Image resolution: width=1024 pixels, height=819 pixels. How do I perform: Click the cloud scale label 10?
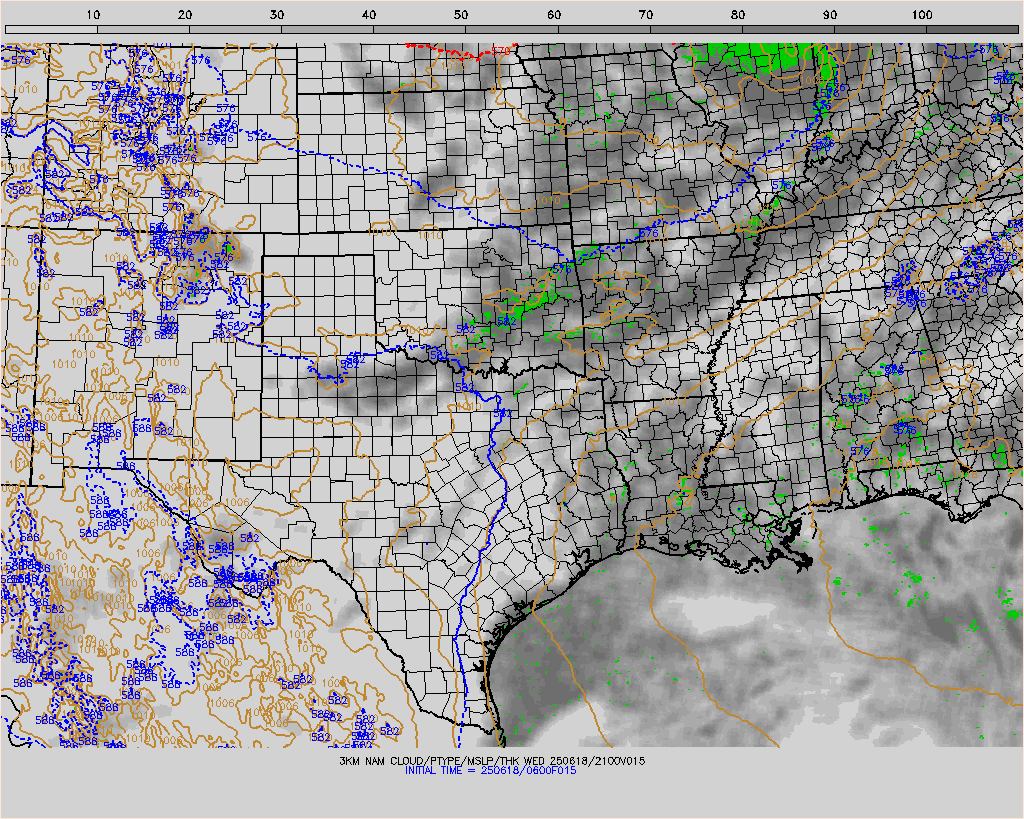pos(93,15)
